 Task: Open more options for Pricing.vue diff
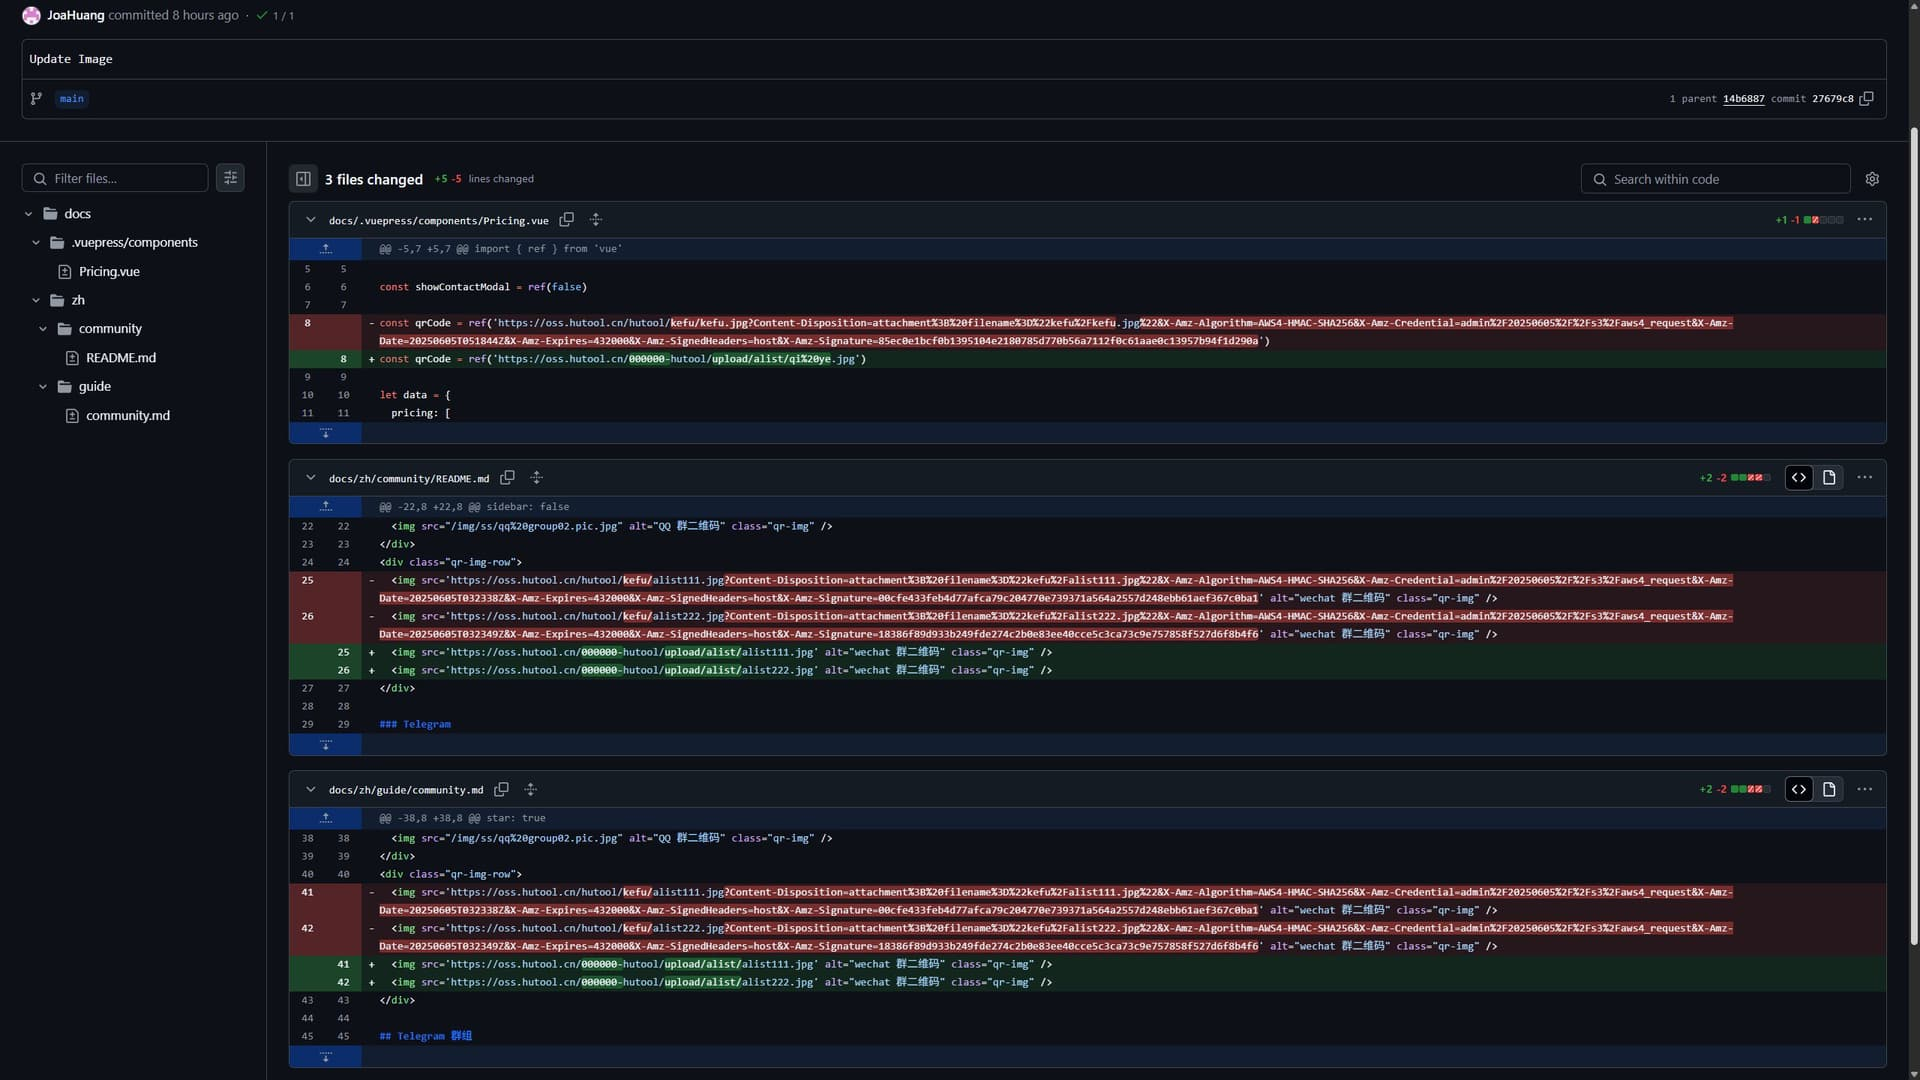click(x=1864, y=220)
